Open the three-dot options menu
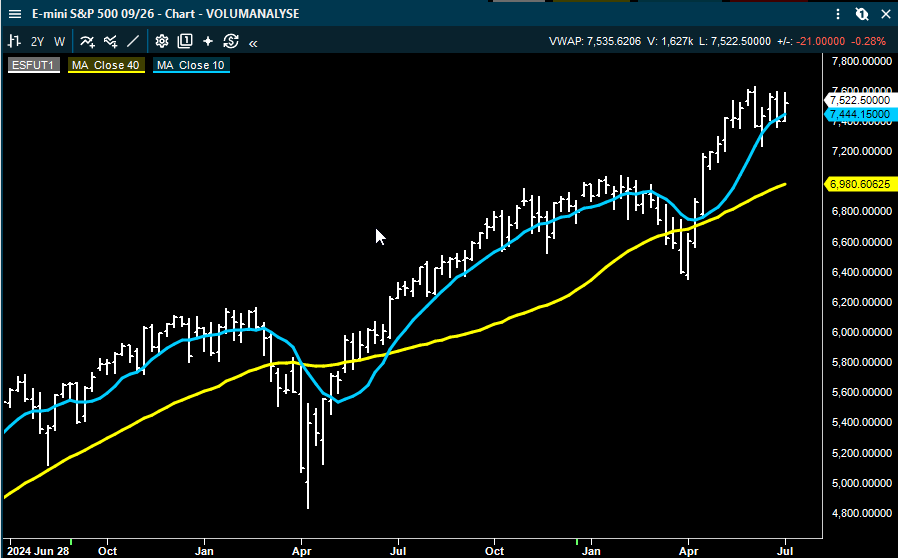This screenshot has height=558, width=898. click(x=838, y=14)
